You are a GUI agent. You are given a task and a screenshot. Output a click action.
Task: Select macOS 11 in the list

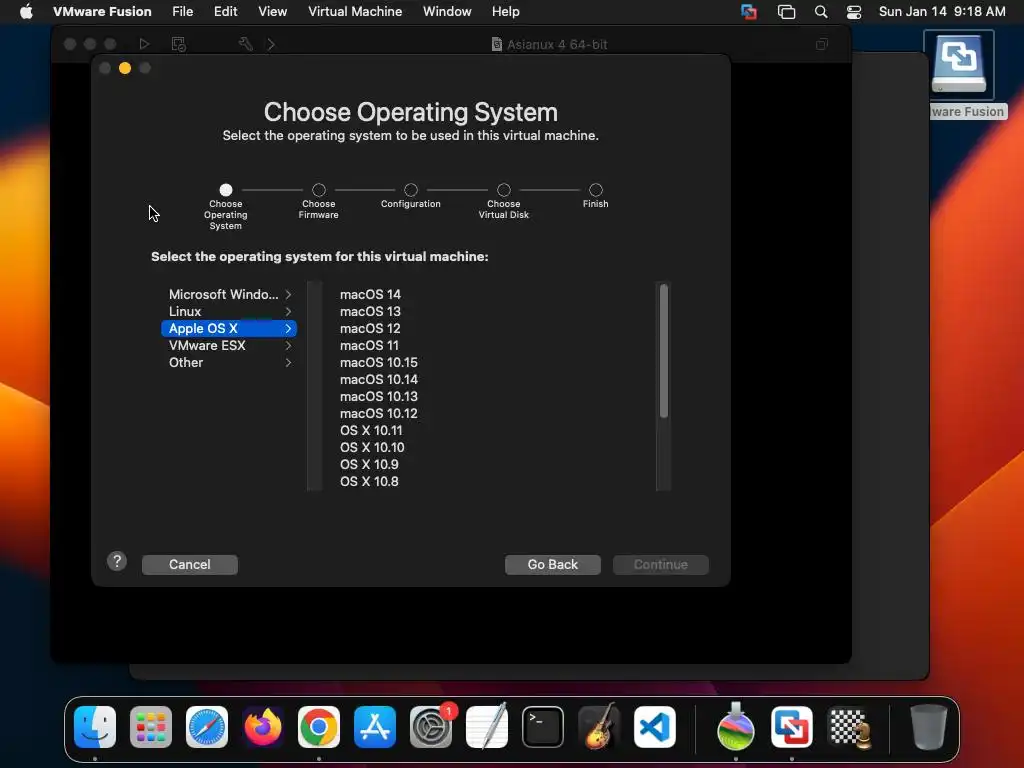(369, 345)
